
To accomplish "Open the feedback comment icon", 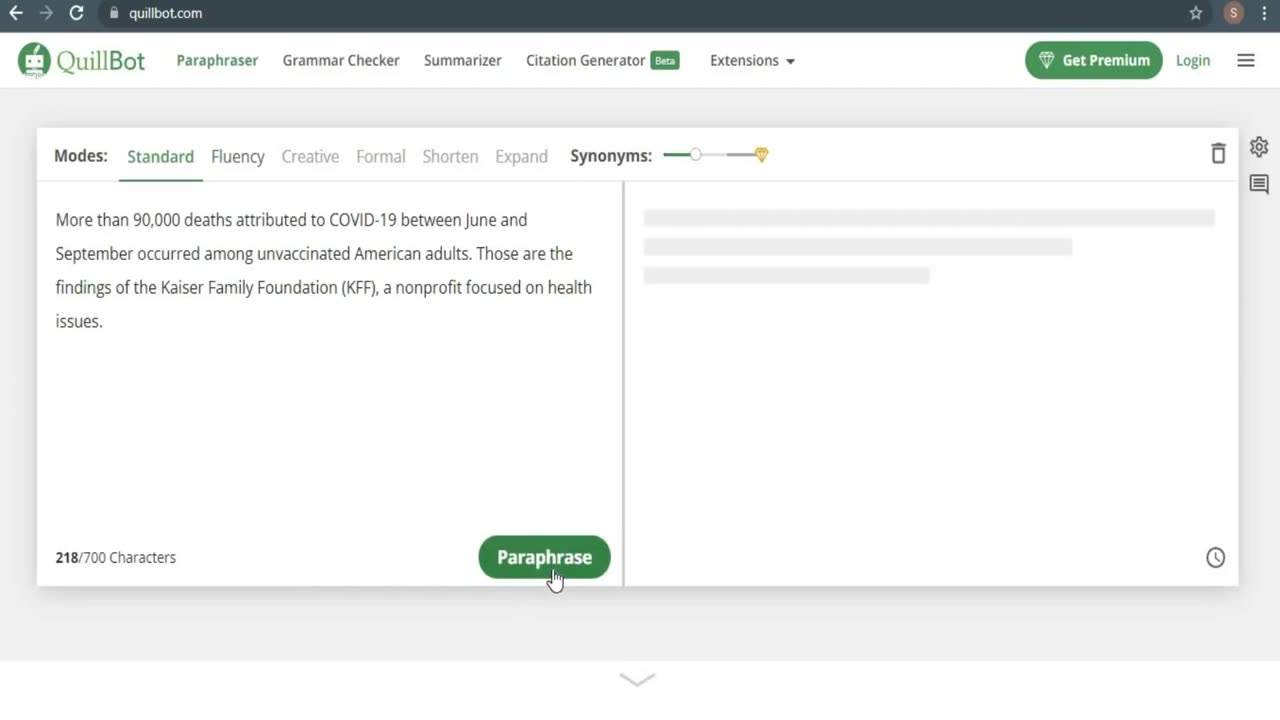I will [1259, 184].
